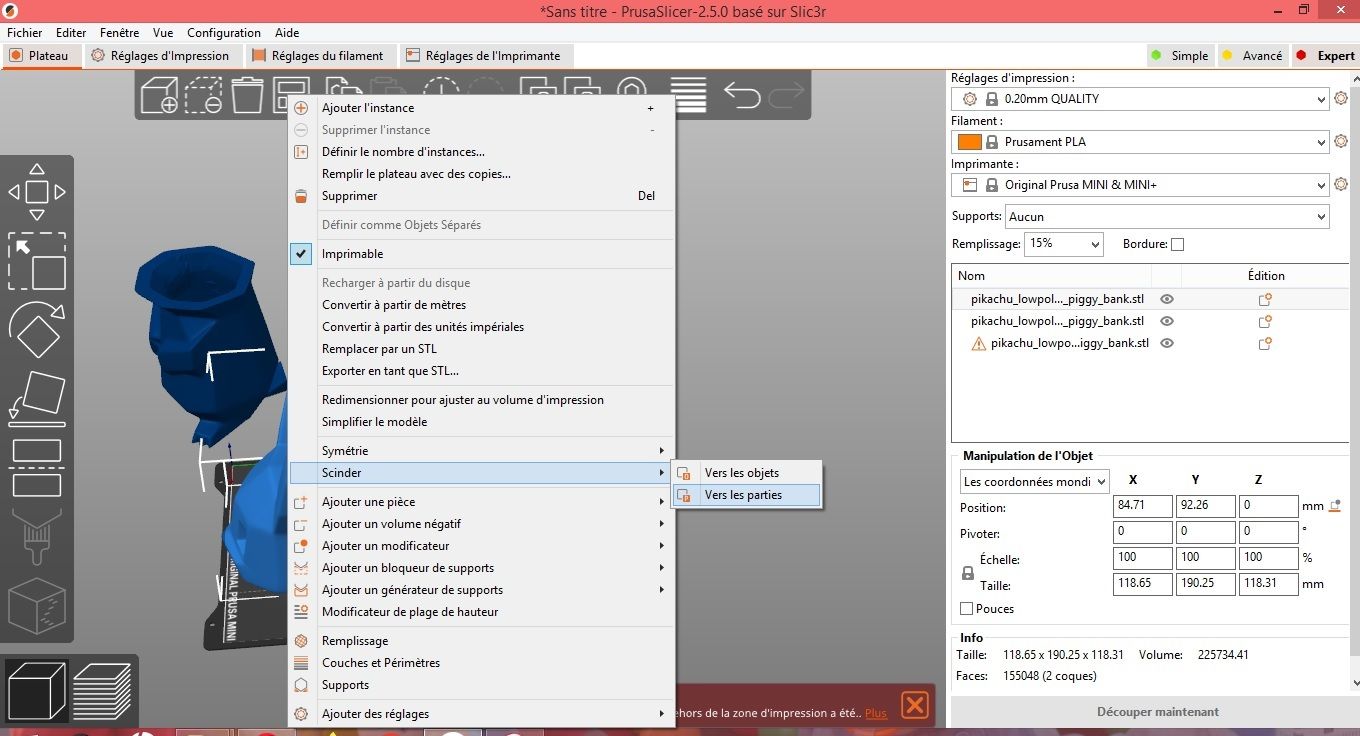Viewport: 1360px width, 736px height.
Task: Open the Réglages de l'Imprimante tab
Action: point(485,56)
